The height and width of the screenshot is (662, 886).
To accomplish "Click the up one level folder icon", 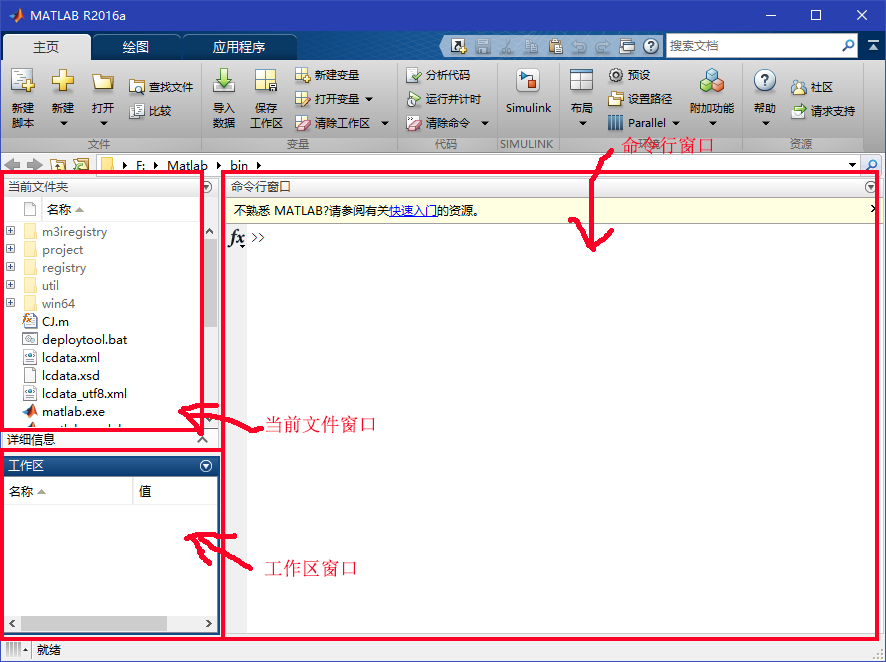I will tap(58, 165).
